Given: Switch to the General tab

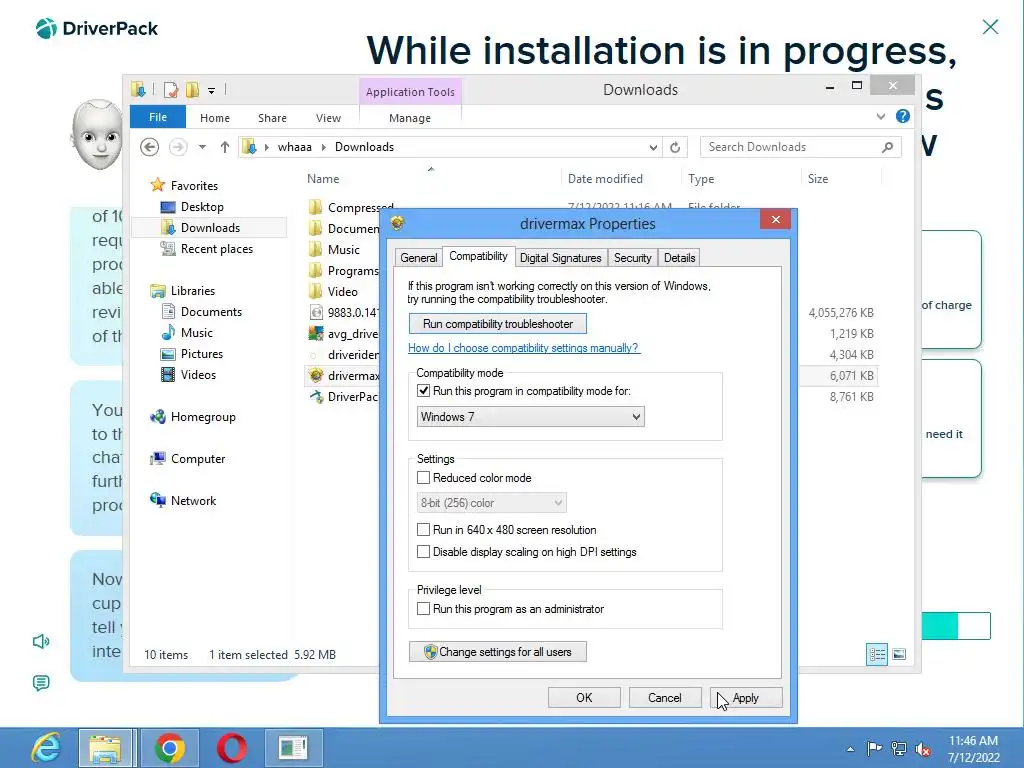Looking at the screenshot, I should point(419,258).
